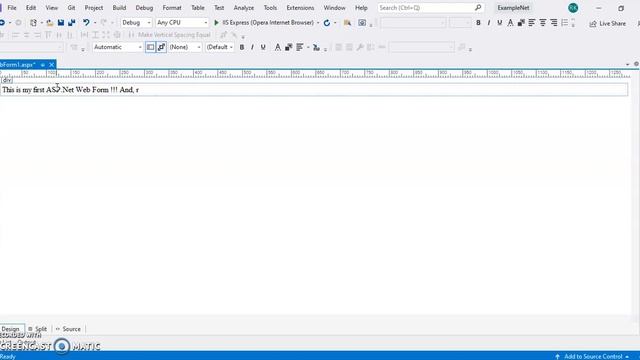The height and width of the screenshot is (360, 640).
Task: Open the Debug configuration dropdown
Action: tap(136, 23)
